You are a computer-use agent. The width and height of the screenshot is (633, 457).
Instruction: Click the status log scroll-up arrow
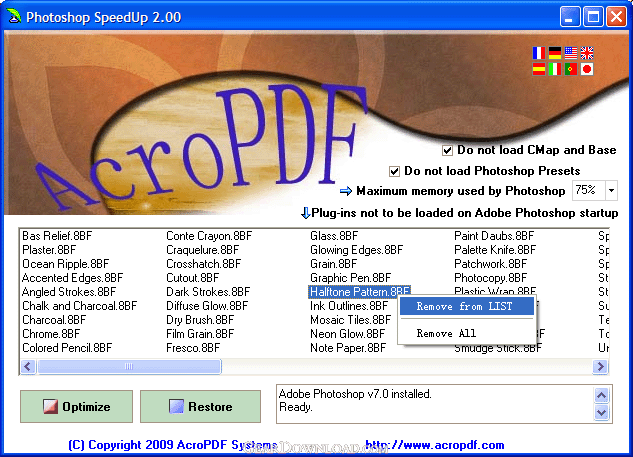602,395
